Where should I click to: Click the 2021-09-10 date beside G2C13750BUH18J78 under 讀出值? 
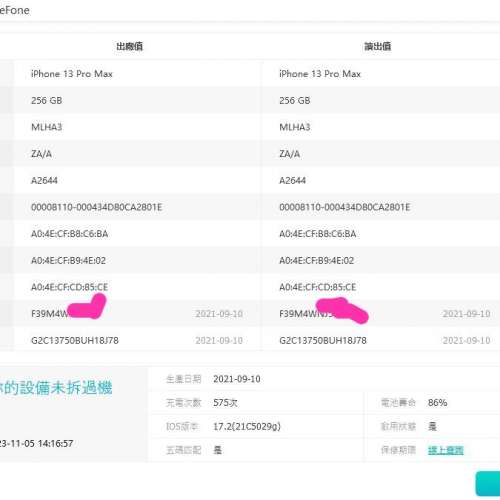[x=466, y=340]
